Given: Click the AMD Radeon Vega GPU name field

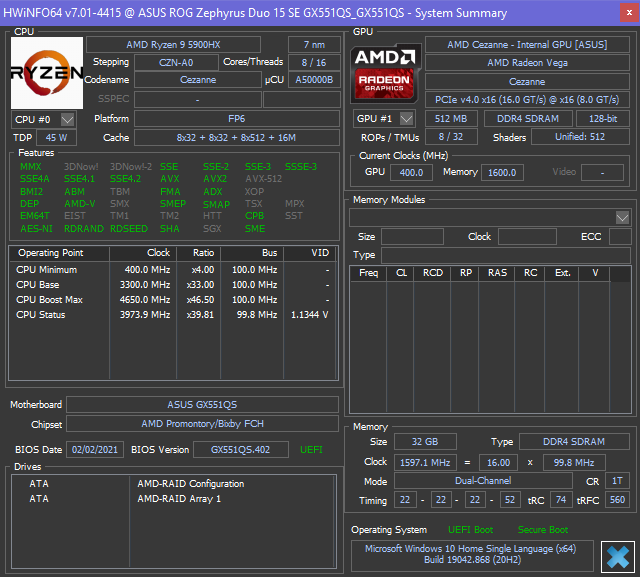Looking at the screenshot, I should (527, 62).
